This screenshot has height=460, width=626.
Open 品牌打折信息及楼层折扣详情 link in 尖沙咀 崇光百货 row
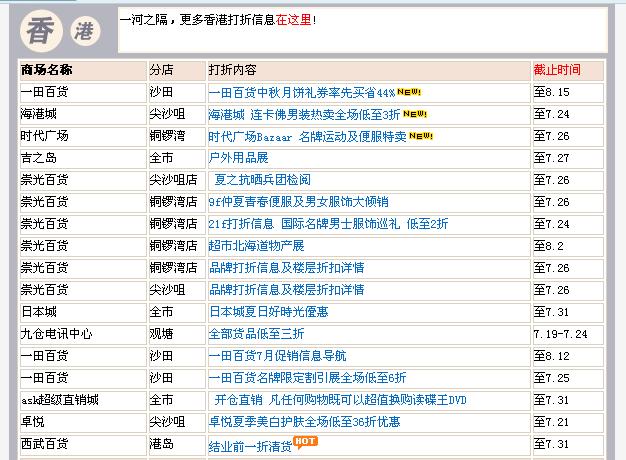(x=287, y=290)
